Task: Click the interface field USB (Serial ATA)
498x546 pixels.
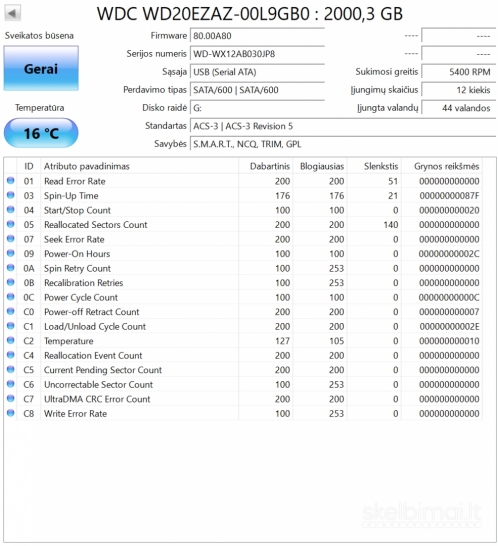Action: 257,72
